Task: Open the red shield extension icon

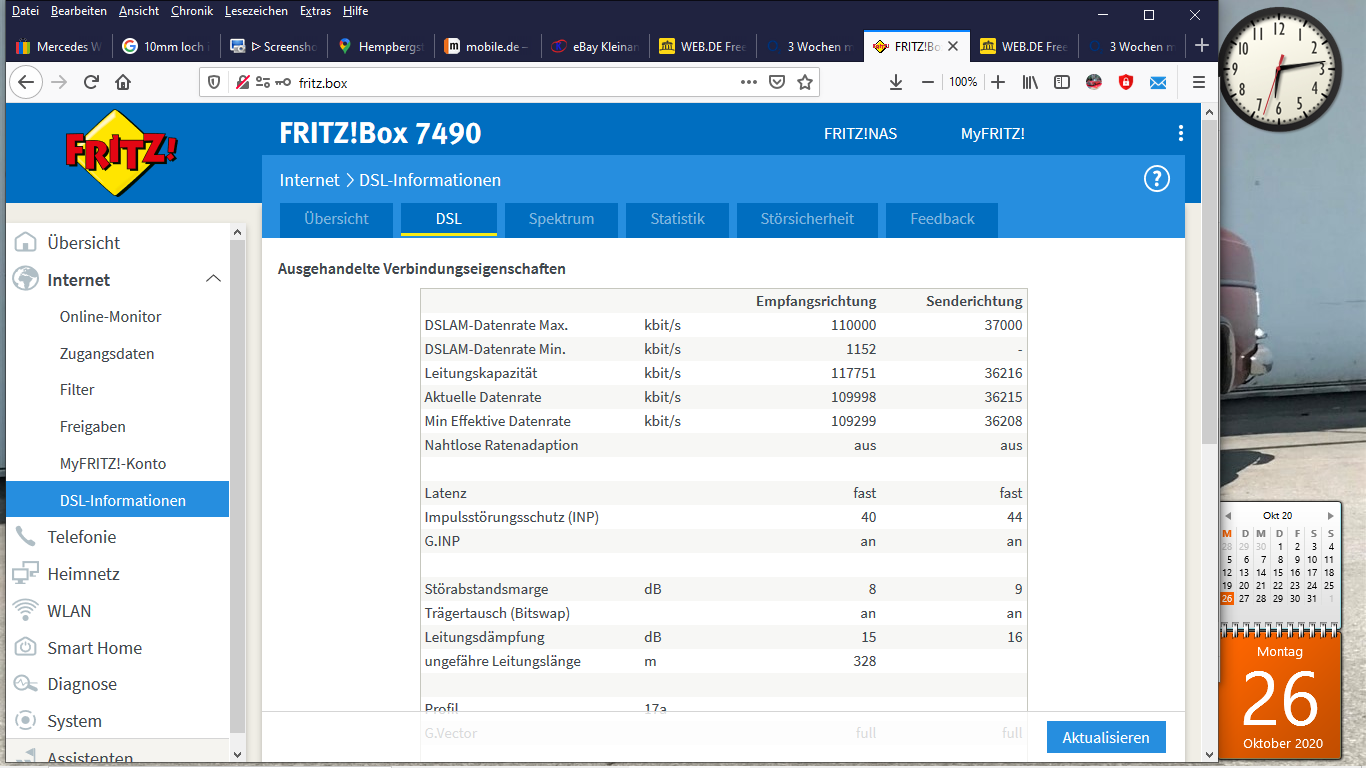Action: click(1126, 82)
